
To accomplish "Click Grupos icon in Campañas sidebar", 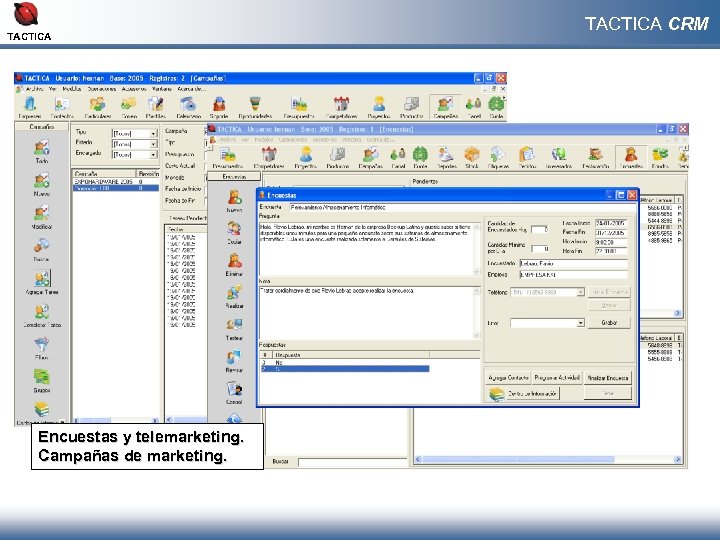I will pos(41,381).
